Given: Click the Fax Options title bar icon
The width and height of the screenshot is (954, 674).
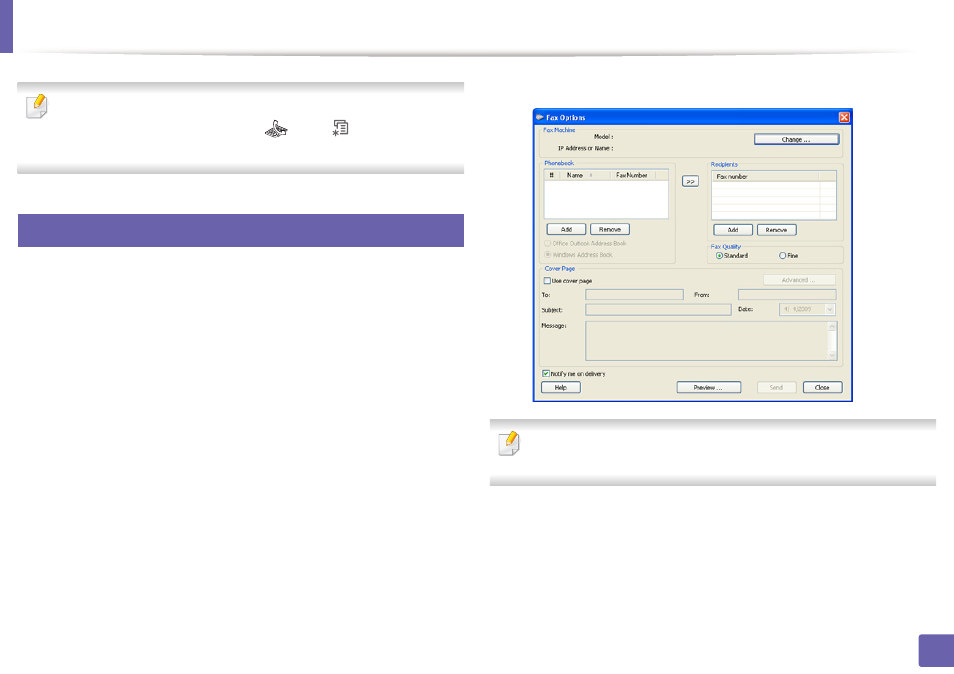Looking at the screenshot, I should coord(540,117).
